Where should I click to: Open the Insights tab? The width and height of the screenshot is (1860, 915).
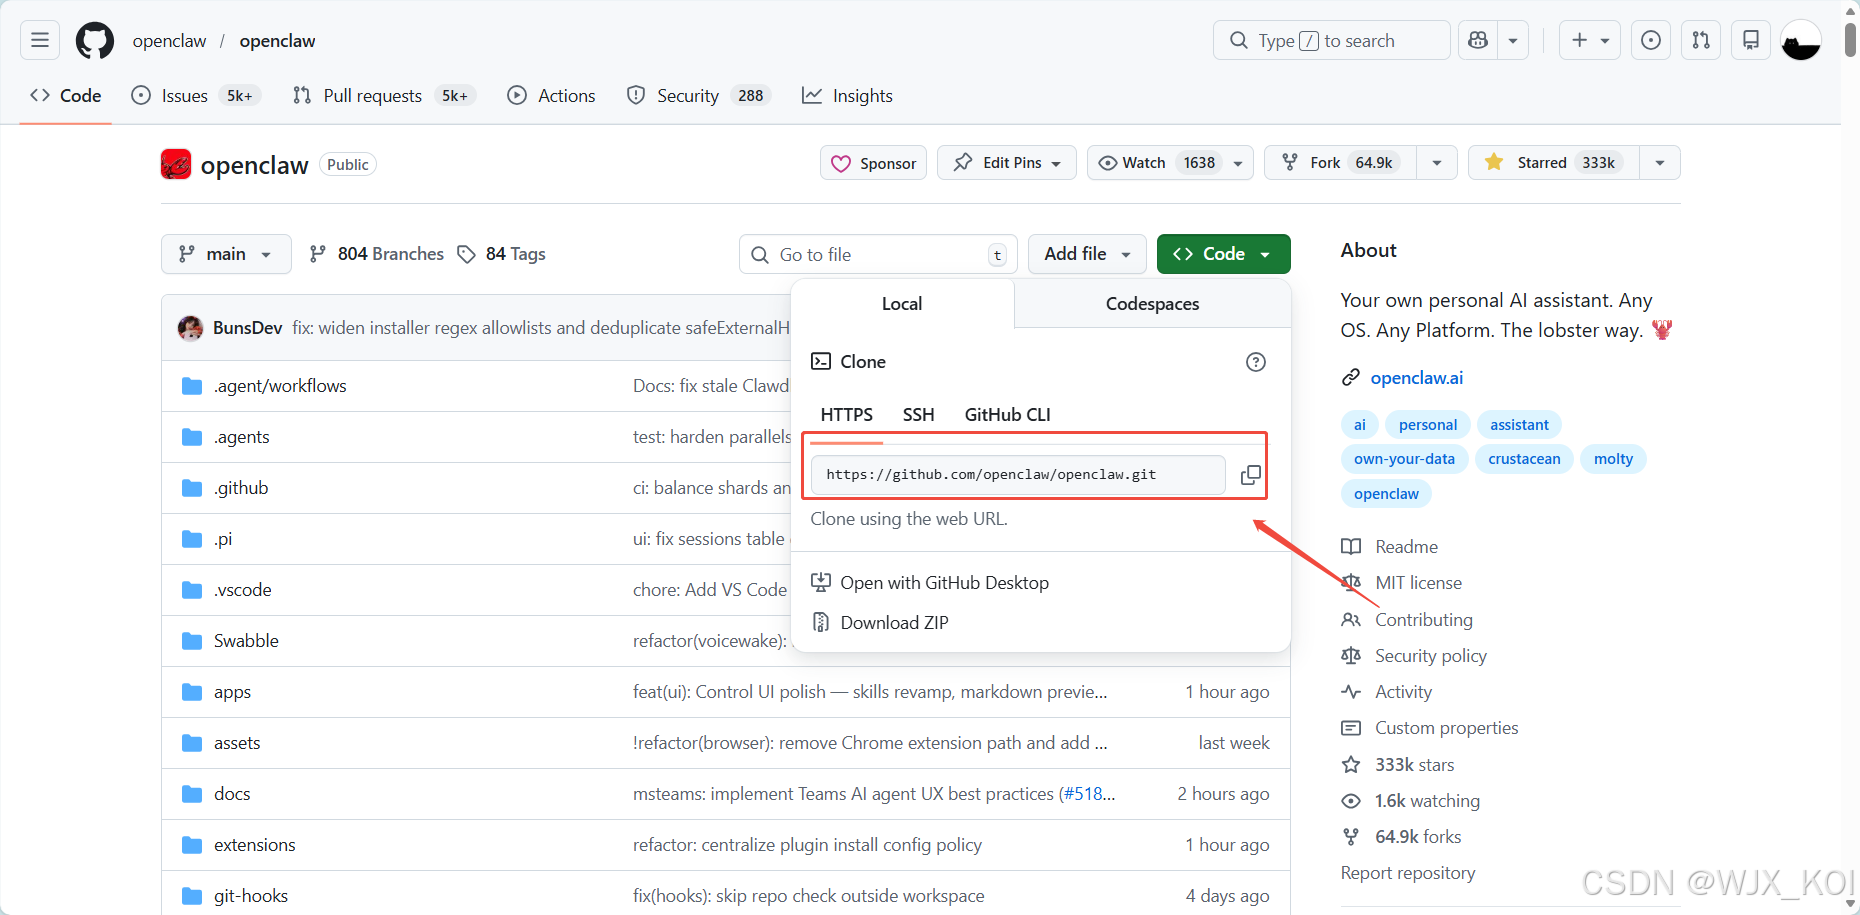point(848,96)
